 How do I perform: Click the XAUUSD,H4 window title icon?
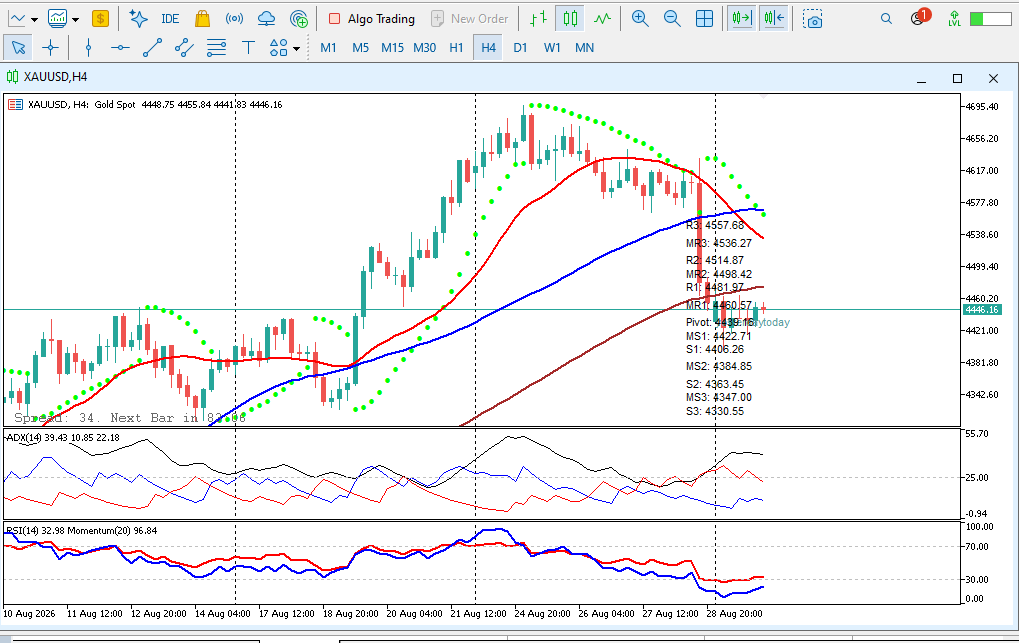[12, 77]
